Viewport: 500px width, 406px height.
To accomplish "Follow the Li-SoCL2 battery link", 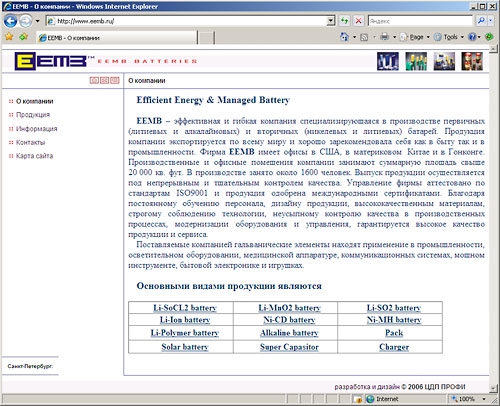I will pyautogui.click(x=185, y=308).
